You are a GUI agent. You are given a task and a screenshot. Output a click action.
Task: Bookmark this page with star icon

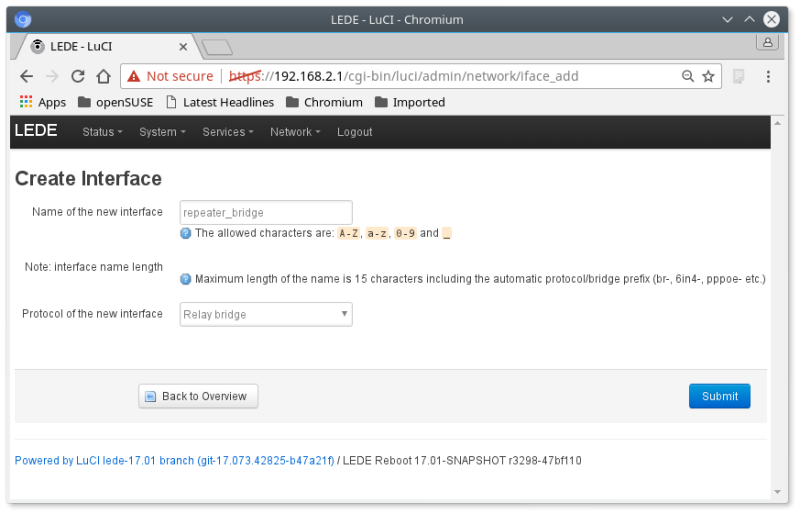click(708, 77)
